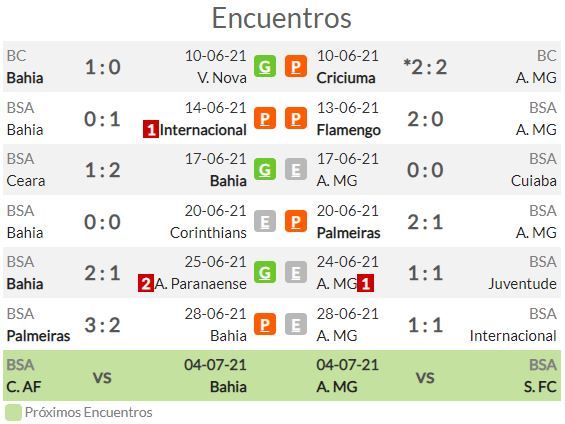Click the green G badge for Bahia vs V. Nova
This screenshot has height=424, width=565.
coord(265,66)
